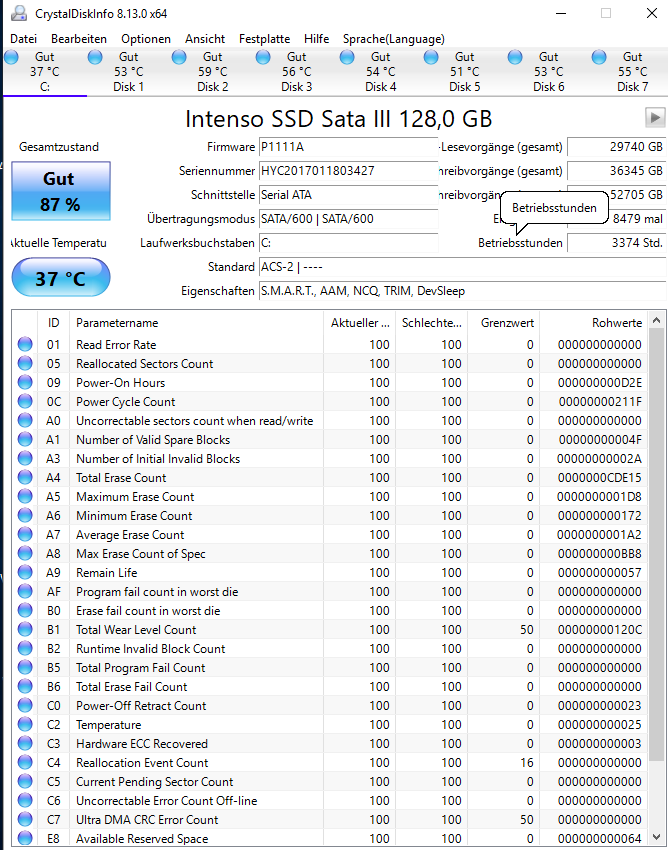Open the Festplatte menu
This screenshot has height=850, width=668.
[x=265, y=39]
